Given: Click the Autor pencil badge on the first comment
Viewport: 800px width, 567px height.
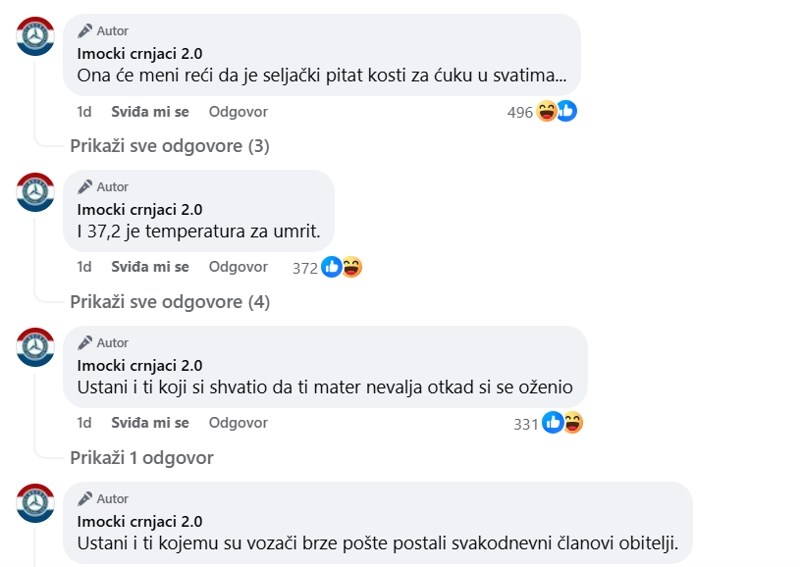Looking at the screenshot, I should [104, 31].
